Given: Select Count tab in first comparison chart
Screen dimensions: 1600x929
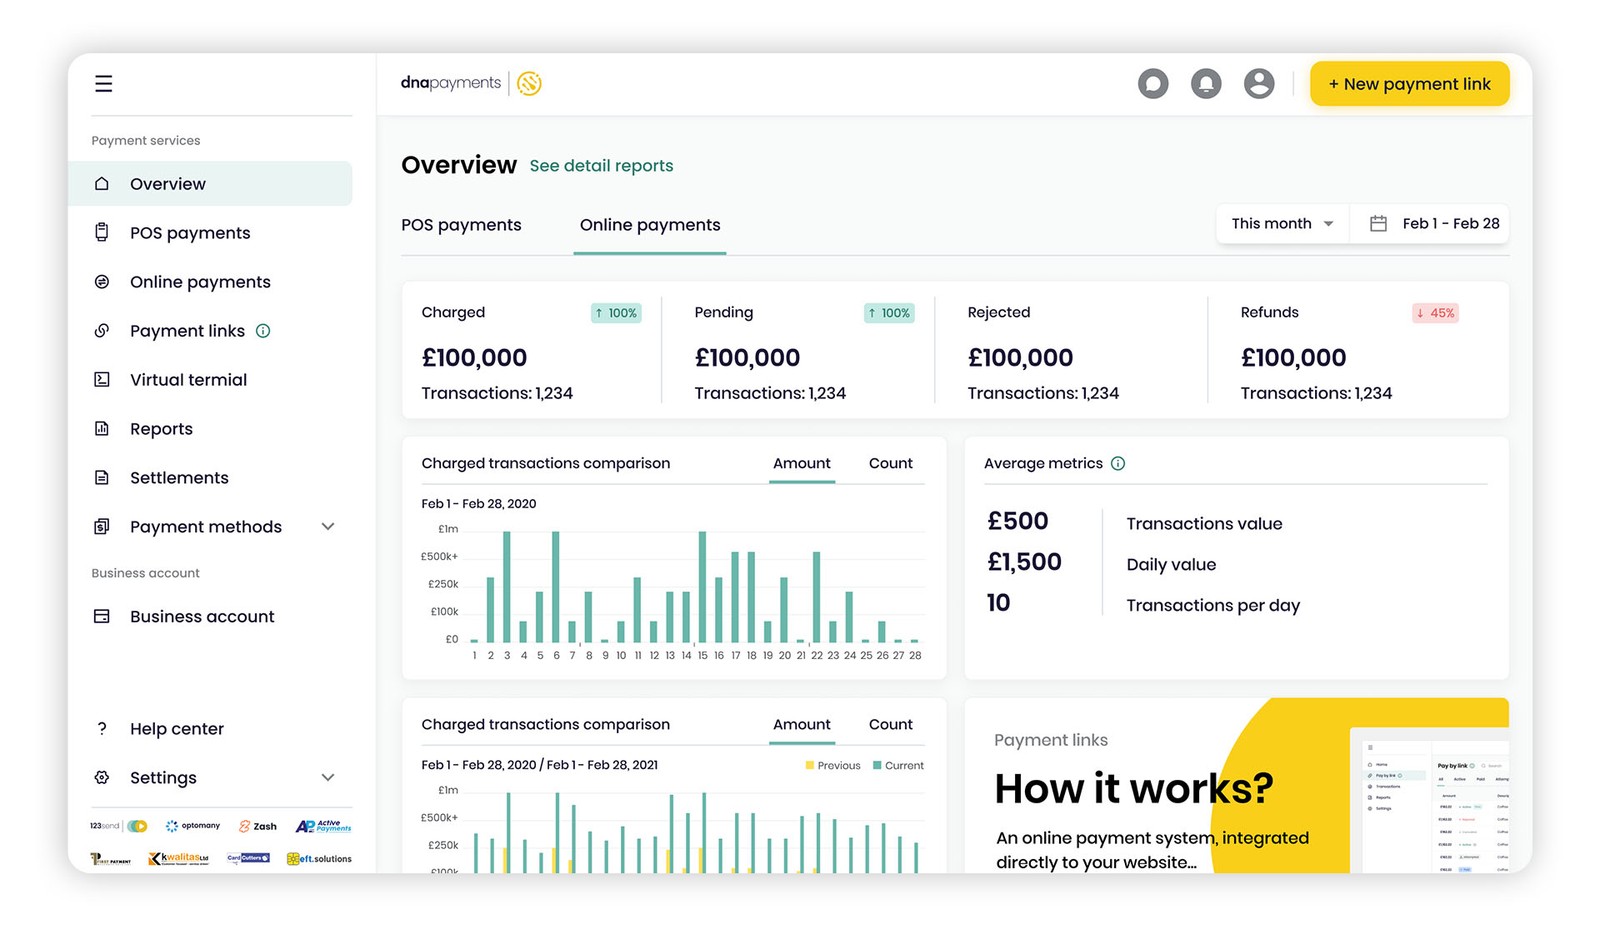Looking at the screenshot, I should click(x=891, y=464).
